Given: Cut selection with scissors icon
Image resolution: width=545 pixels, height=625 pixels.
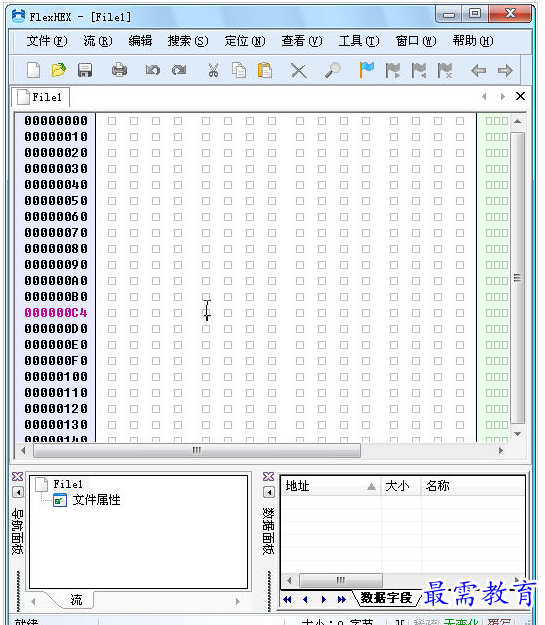Looking at the screenshot, I should (213, 71).
